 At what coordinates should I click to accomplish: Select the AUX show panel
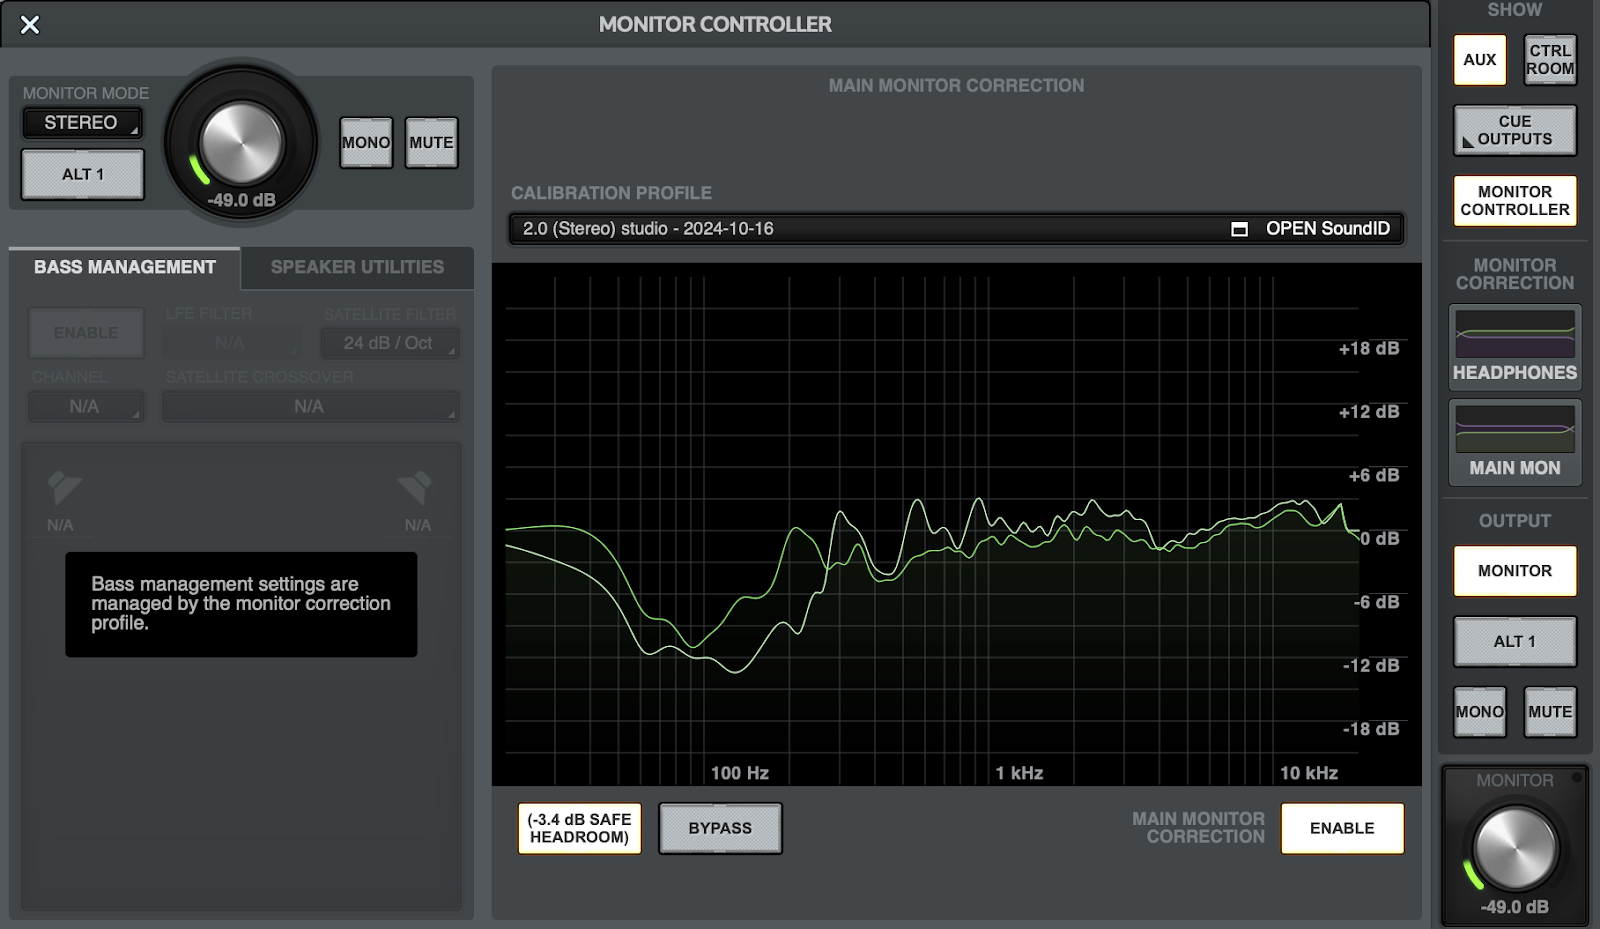point(1479,59)
